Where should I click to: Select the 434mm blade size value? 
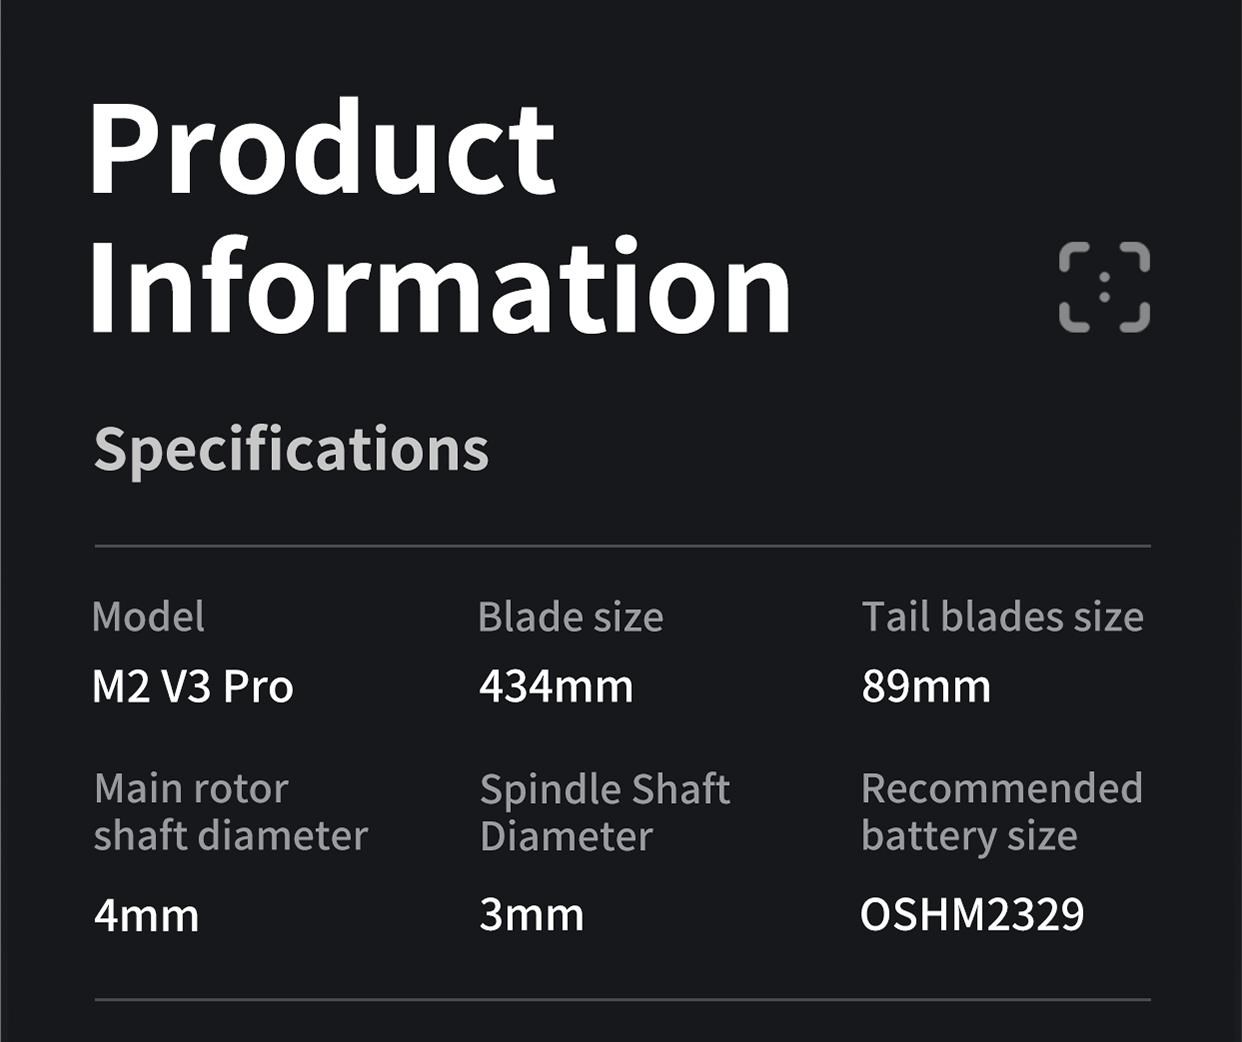pyautogui.click(x=556, y=687)
